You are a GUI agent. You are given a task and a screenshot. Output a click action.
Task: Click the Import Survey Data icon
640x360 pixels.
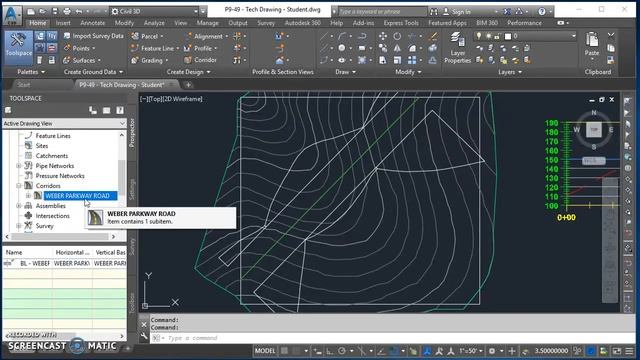pos(67,36)
